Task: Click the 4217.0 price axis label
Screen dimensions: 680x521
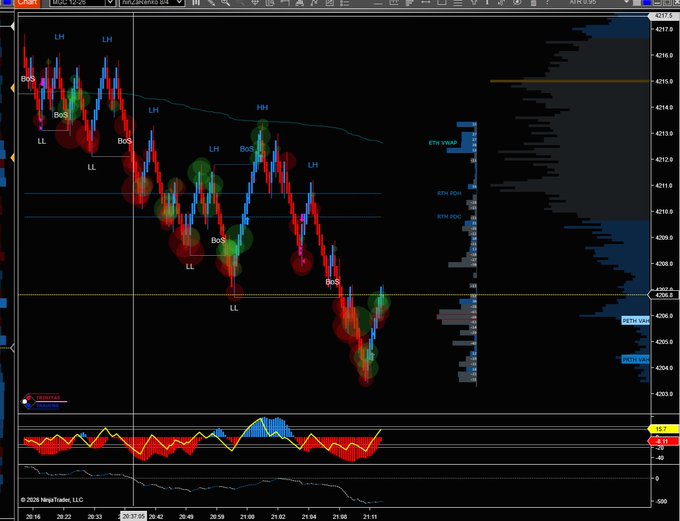Action: [x=664, y=29]
